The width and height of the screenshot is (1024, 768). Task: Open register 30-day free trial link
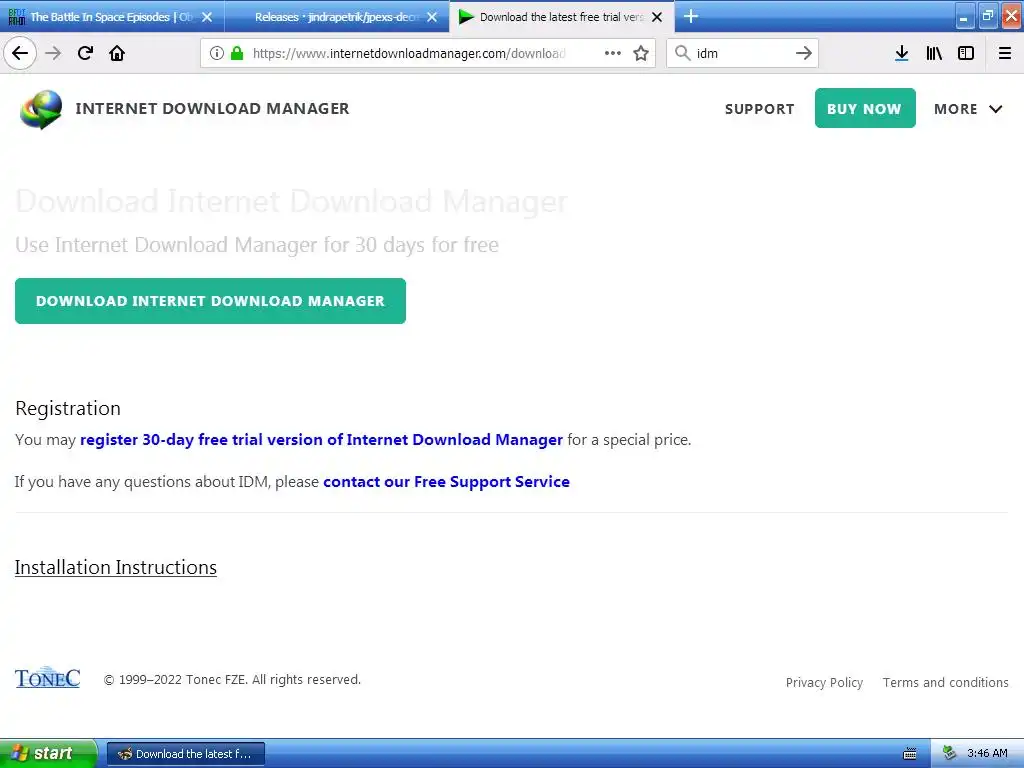point(321,440)
